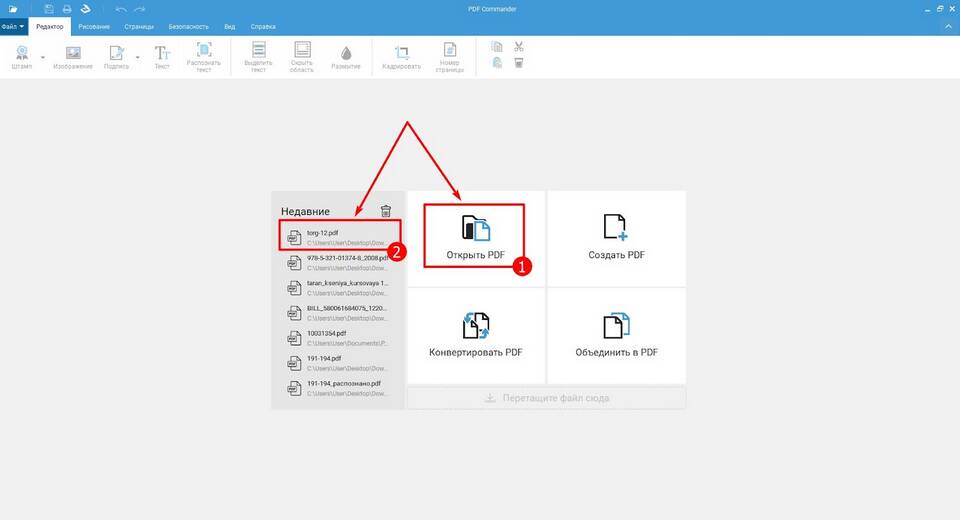Click the Открыть PDF tile
Viewport: 960px width, 520px height.
pos(476,238)
